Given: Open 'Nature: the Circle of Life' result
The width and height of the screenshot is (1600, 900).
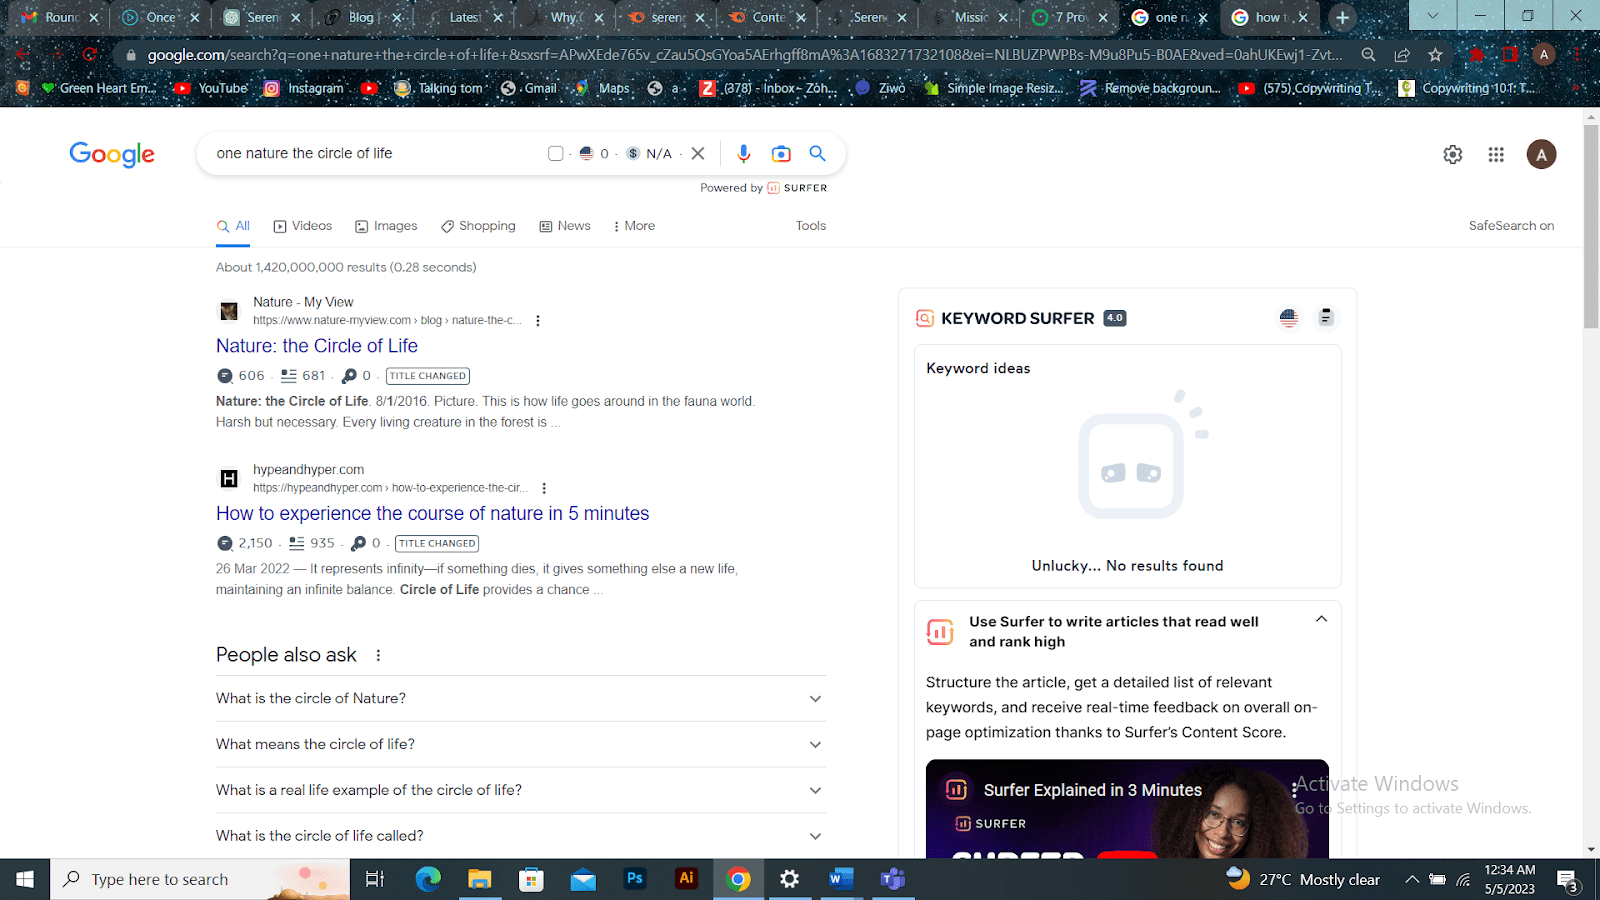Looking at the screenshot, I should tap(317, 346).
